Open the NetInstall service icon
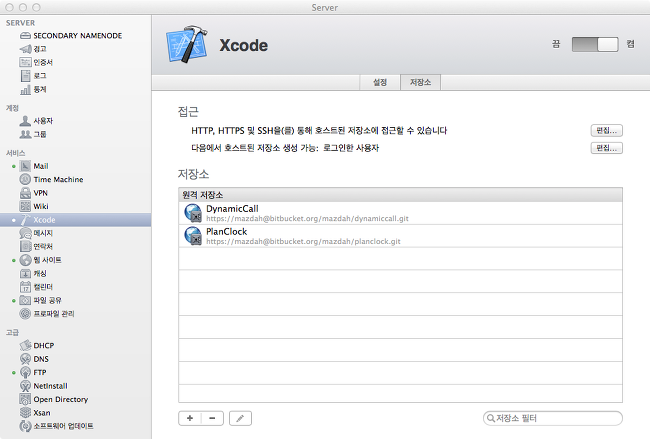 [x=25, y=386]
